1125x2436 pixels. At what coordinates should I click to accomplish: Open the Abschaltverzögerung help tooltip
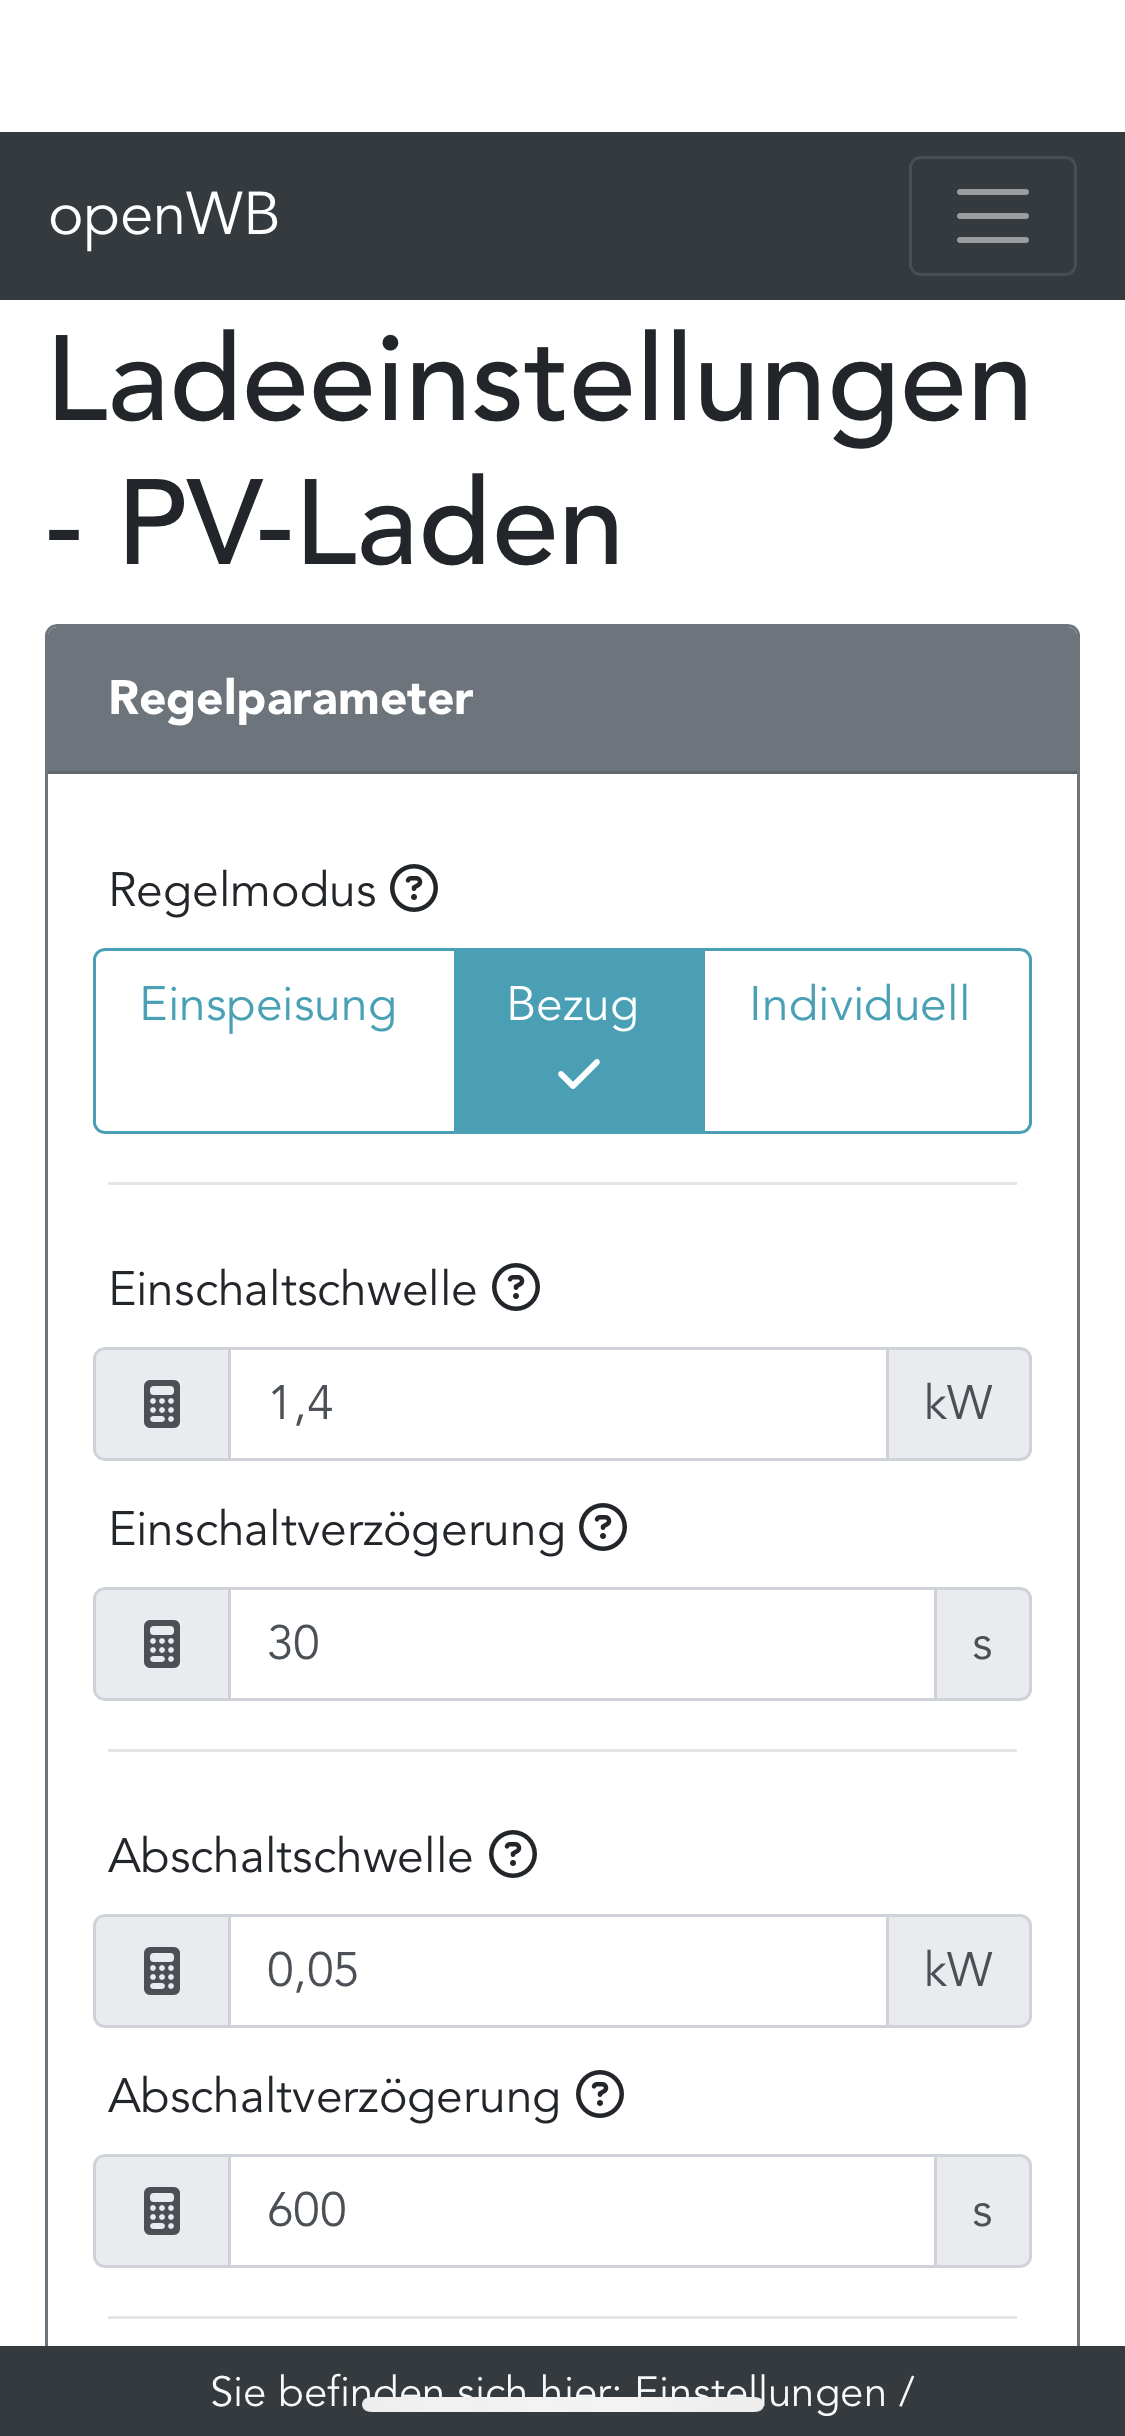point(600,2094)
